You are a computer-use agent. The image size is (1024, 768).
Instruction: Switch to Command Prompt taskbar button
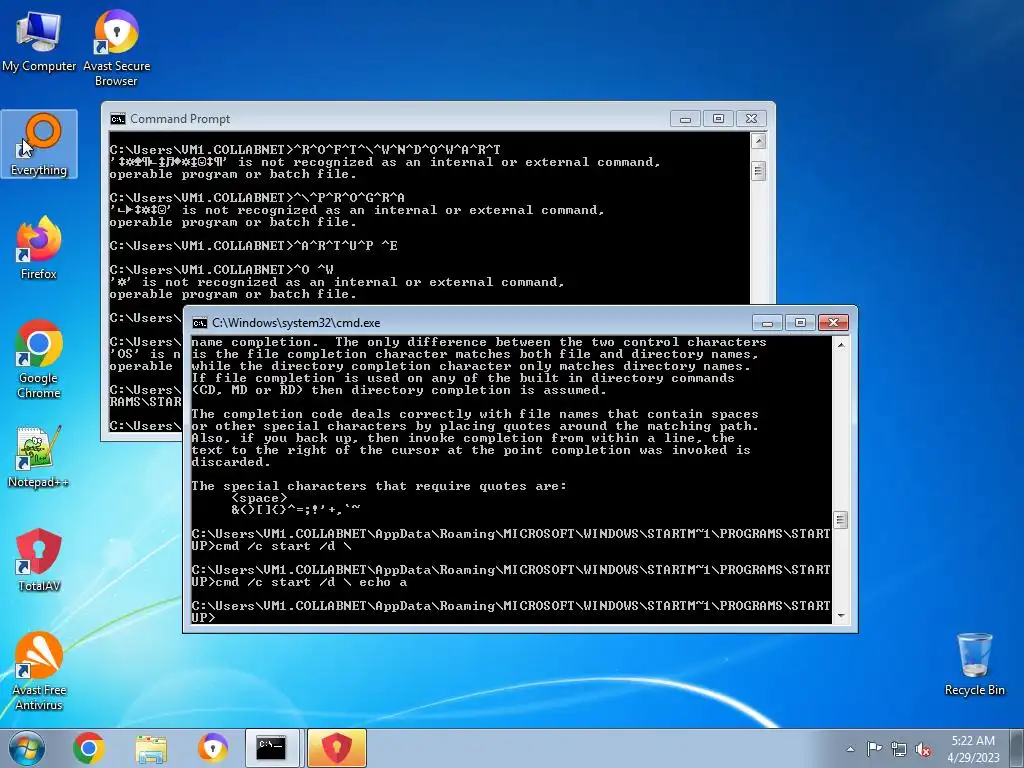click(272, 748)
